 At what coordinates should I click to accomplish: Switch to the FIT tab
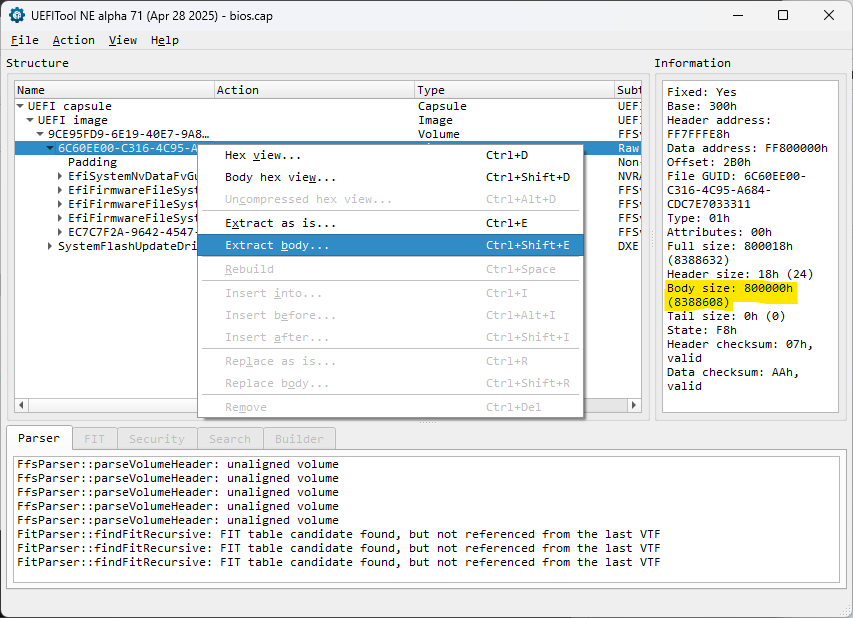94,439
